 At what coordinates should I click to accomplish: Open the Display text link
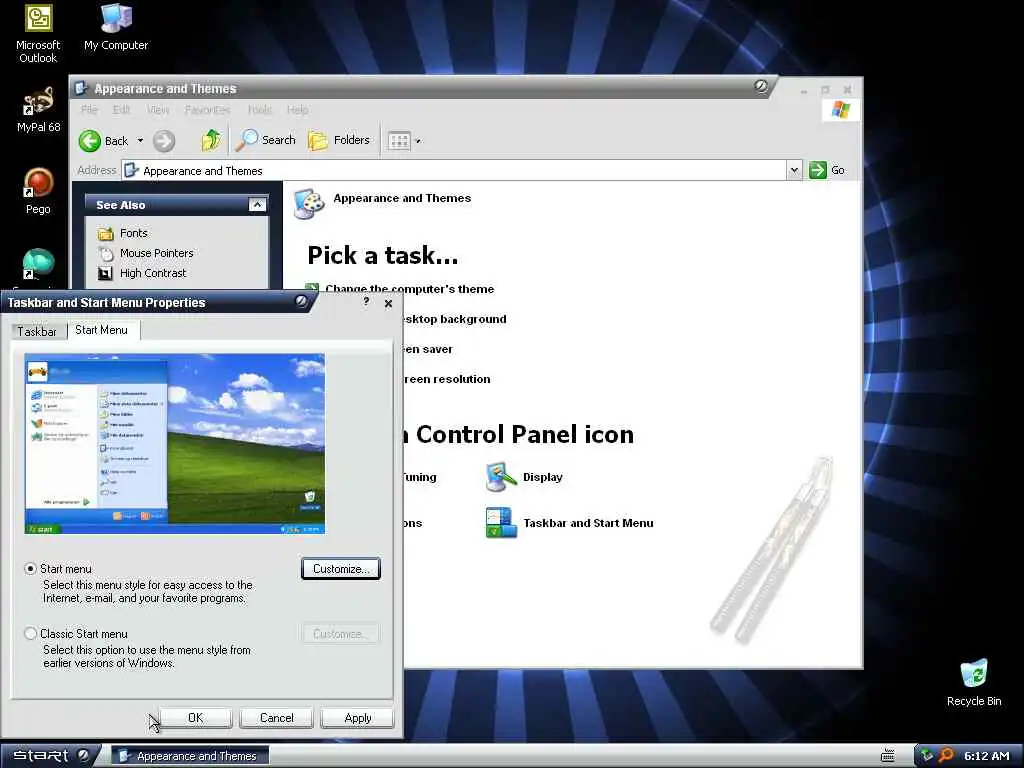point(543,477)
